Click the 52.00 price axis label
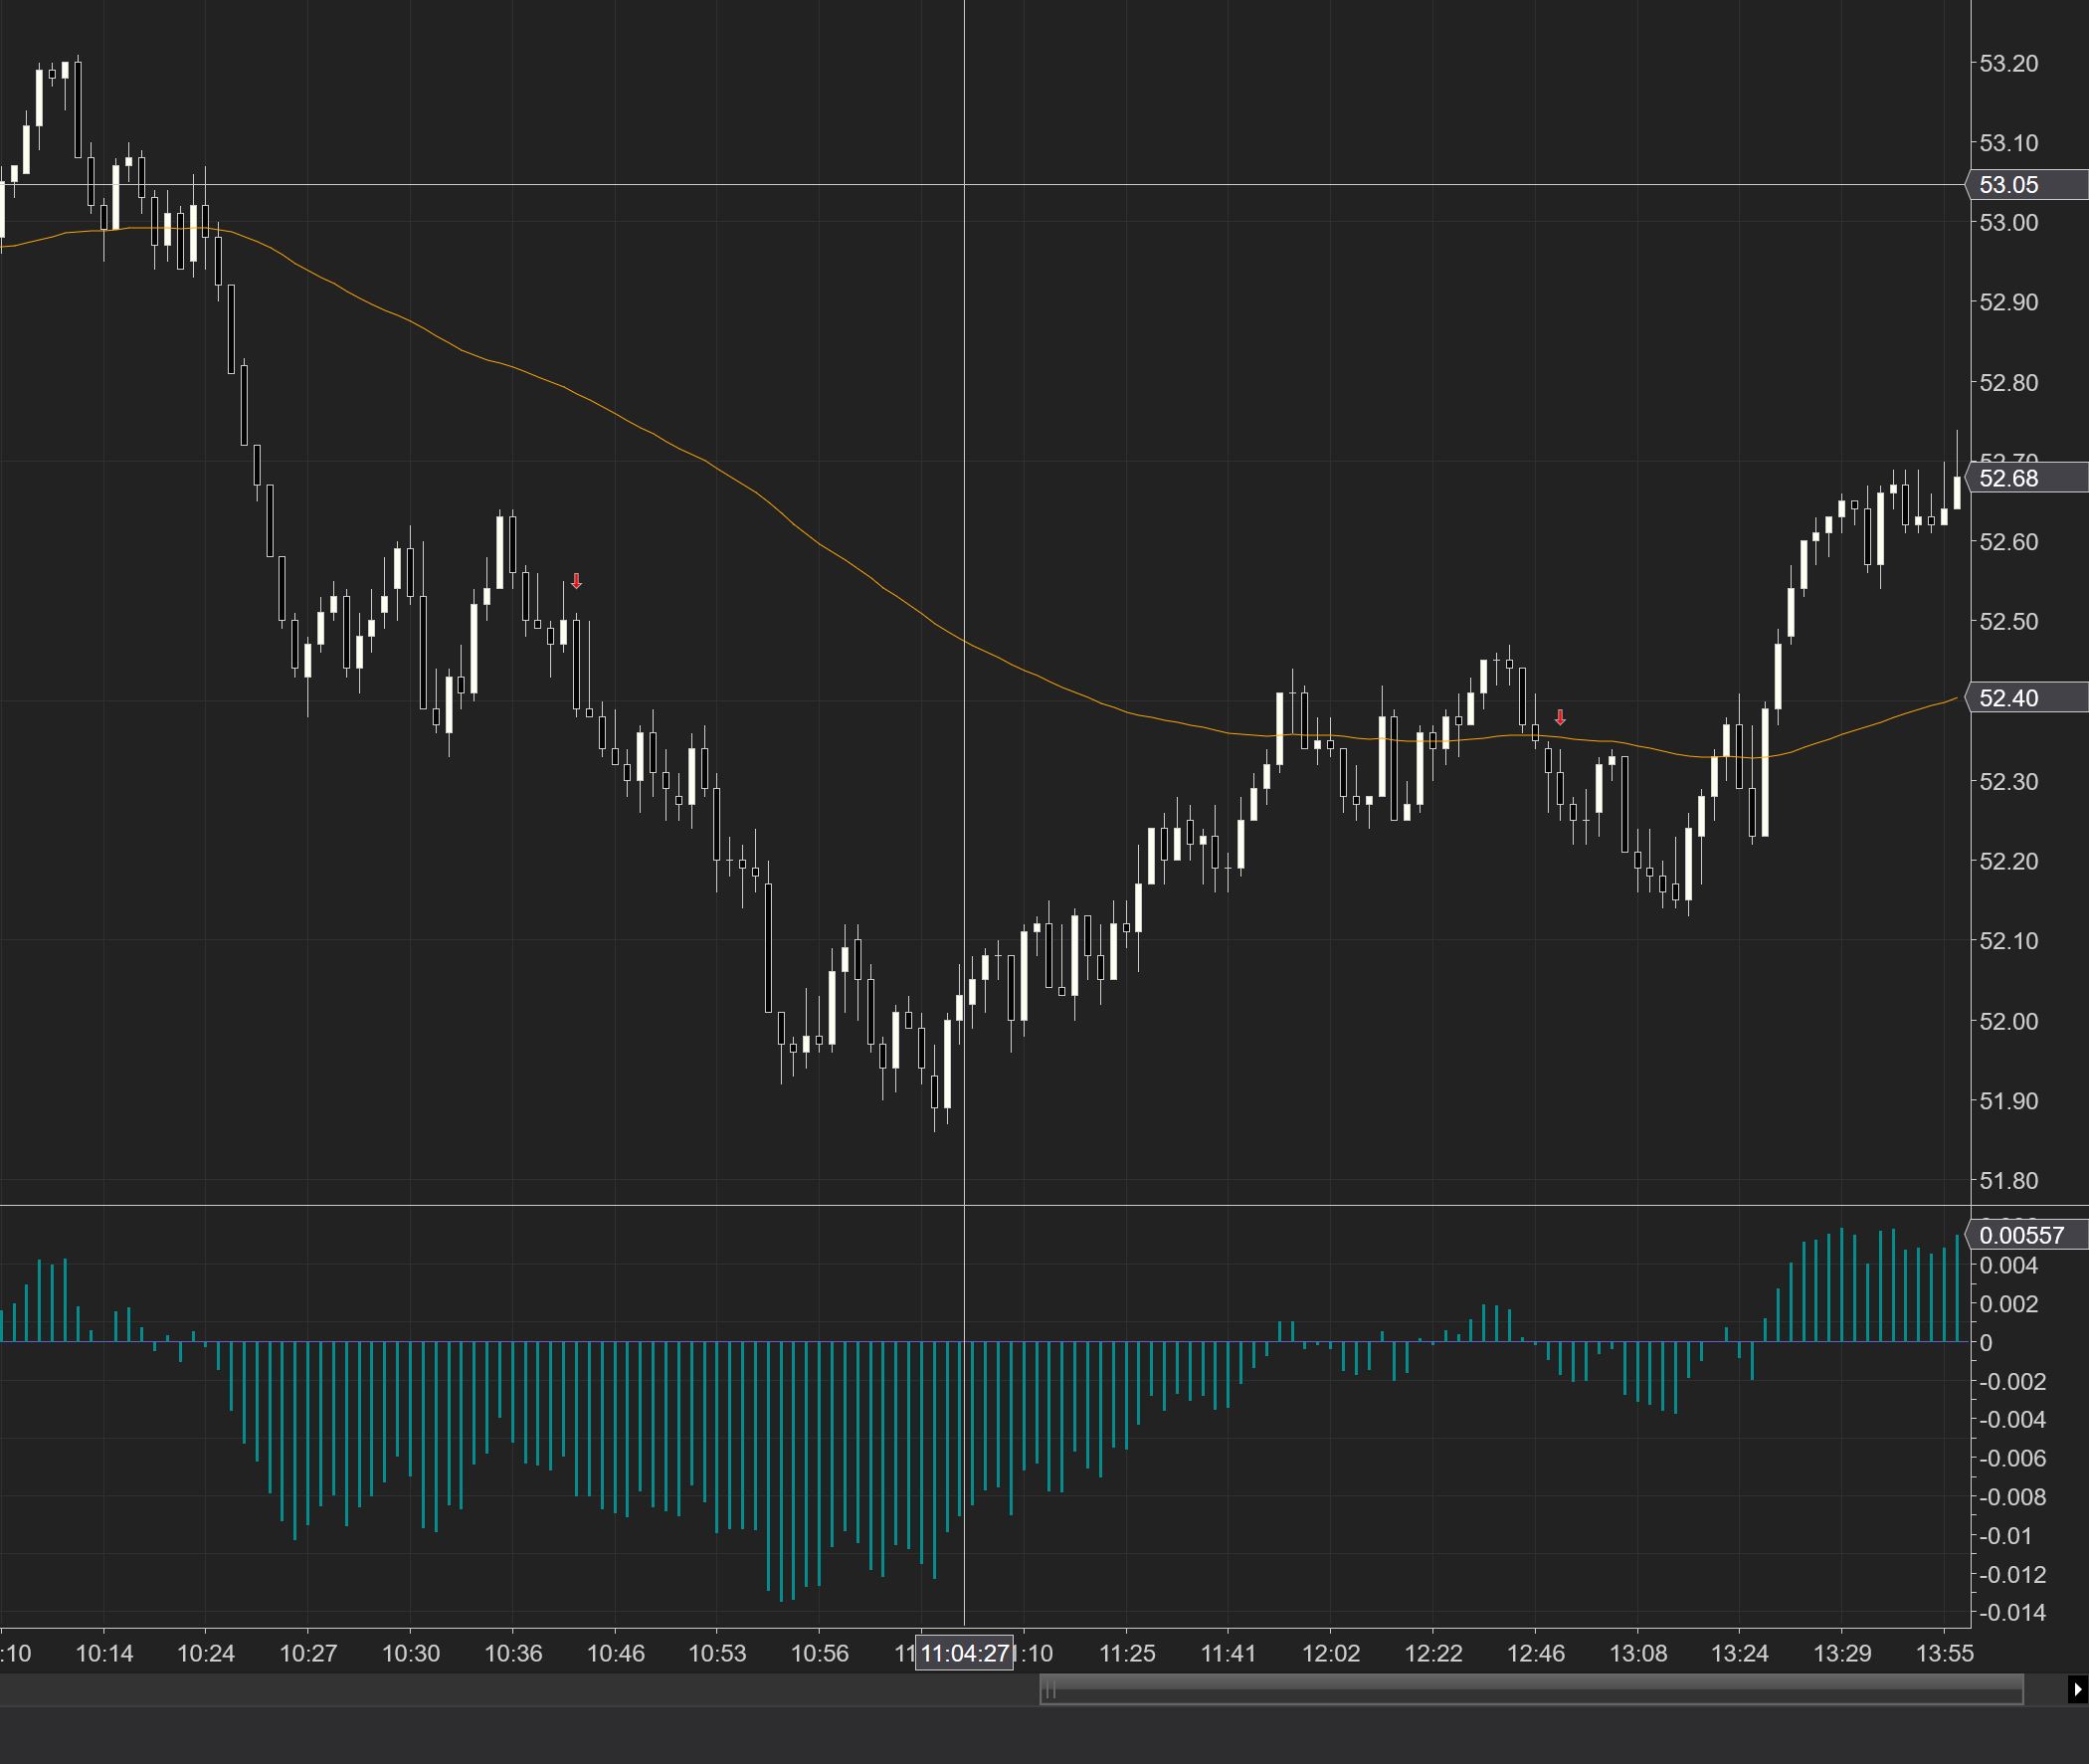Image resolution: width=2089 pixels, height=1764 pixels. click(2008, 1021)
